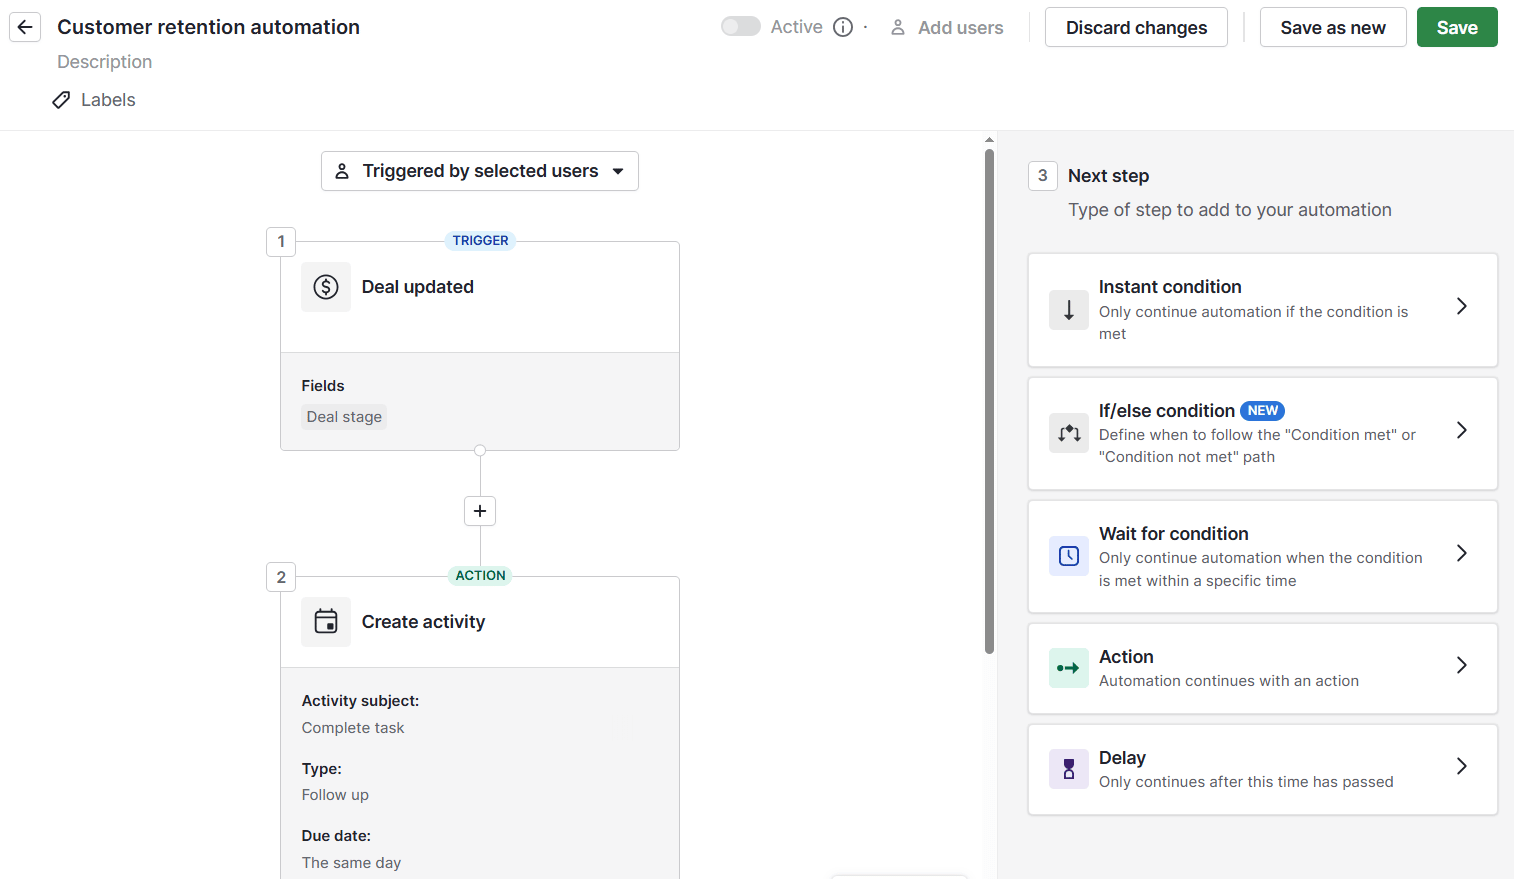The width and height of the screenshot is (1514, 879).
Task: Expand Wait for condition chevron
Action: pos(1462,553)
